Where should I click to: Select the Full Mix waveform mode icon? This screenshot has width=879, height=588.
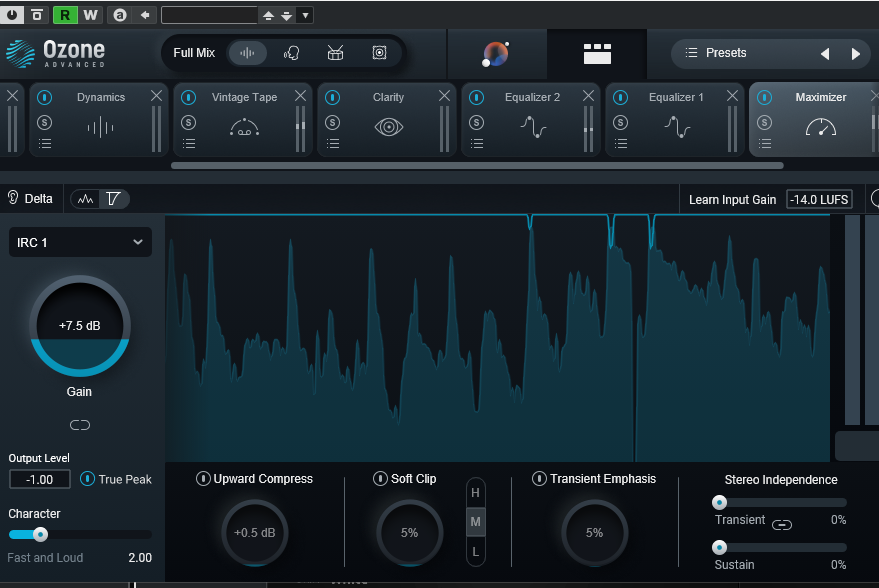click(x=247, y=53)
